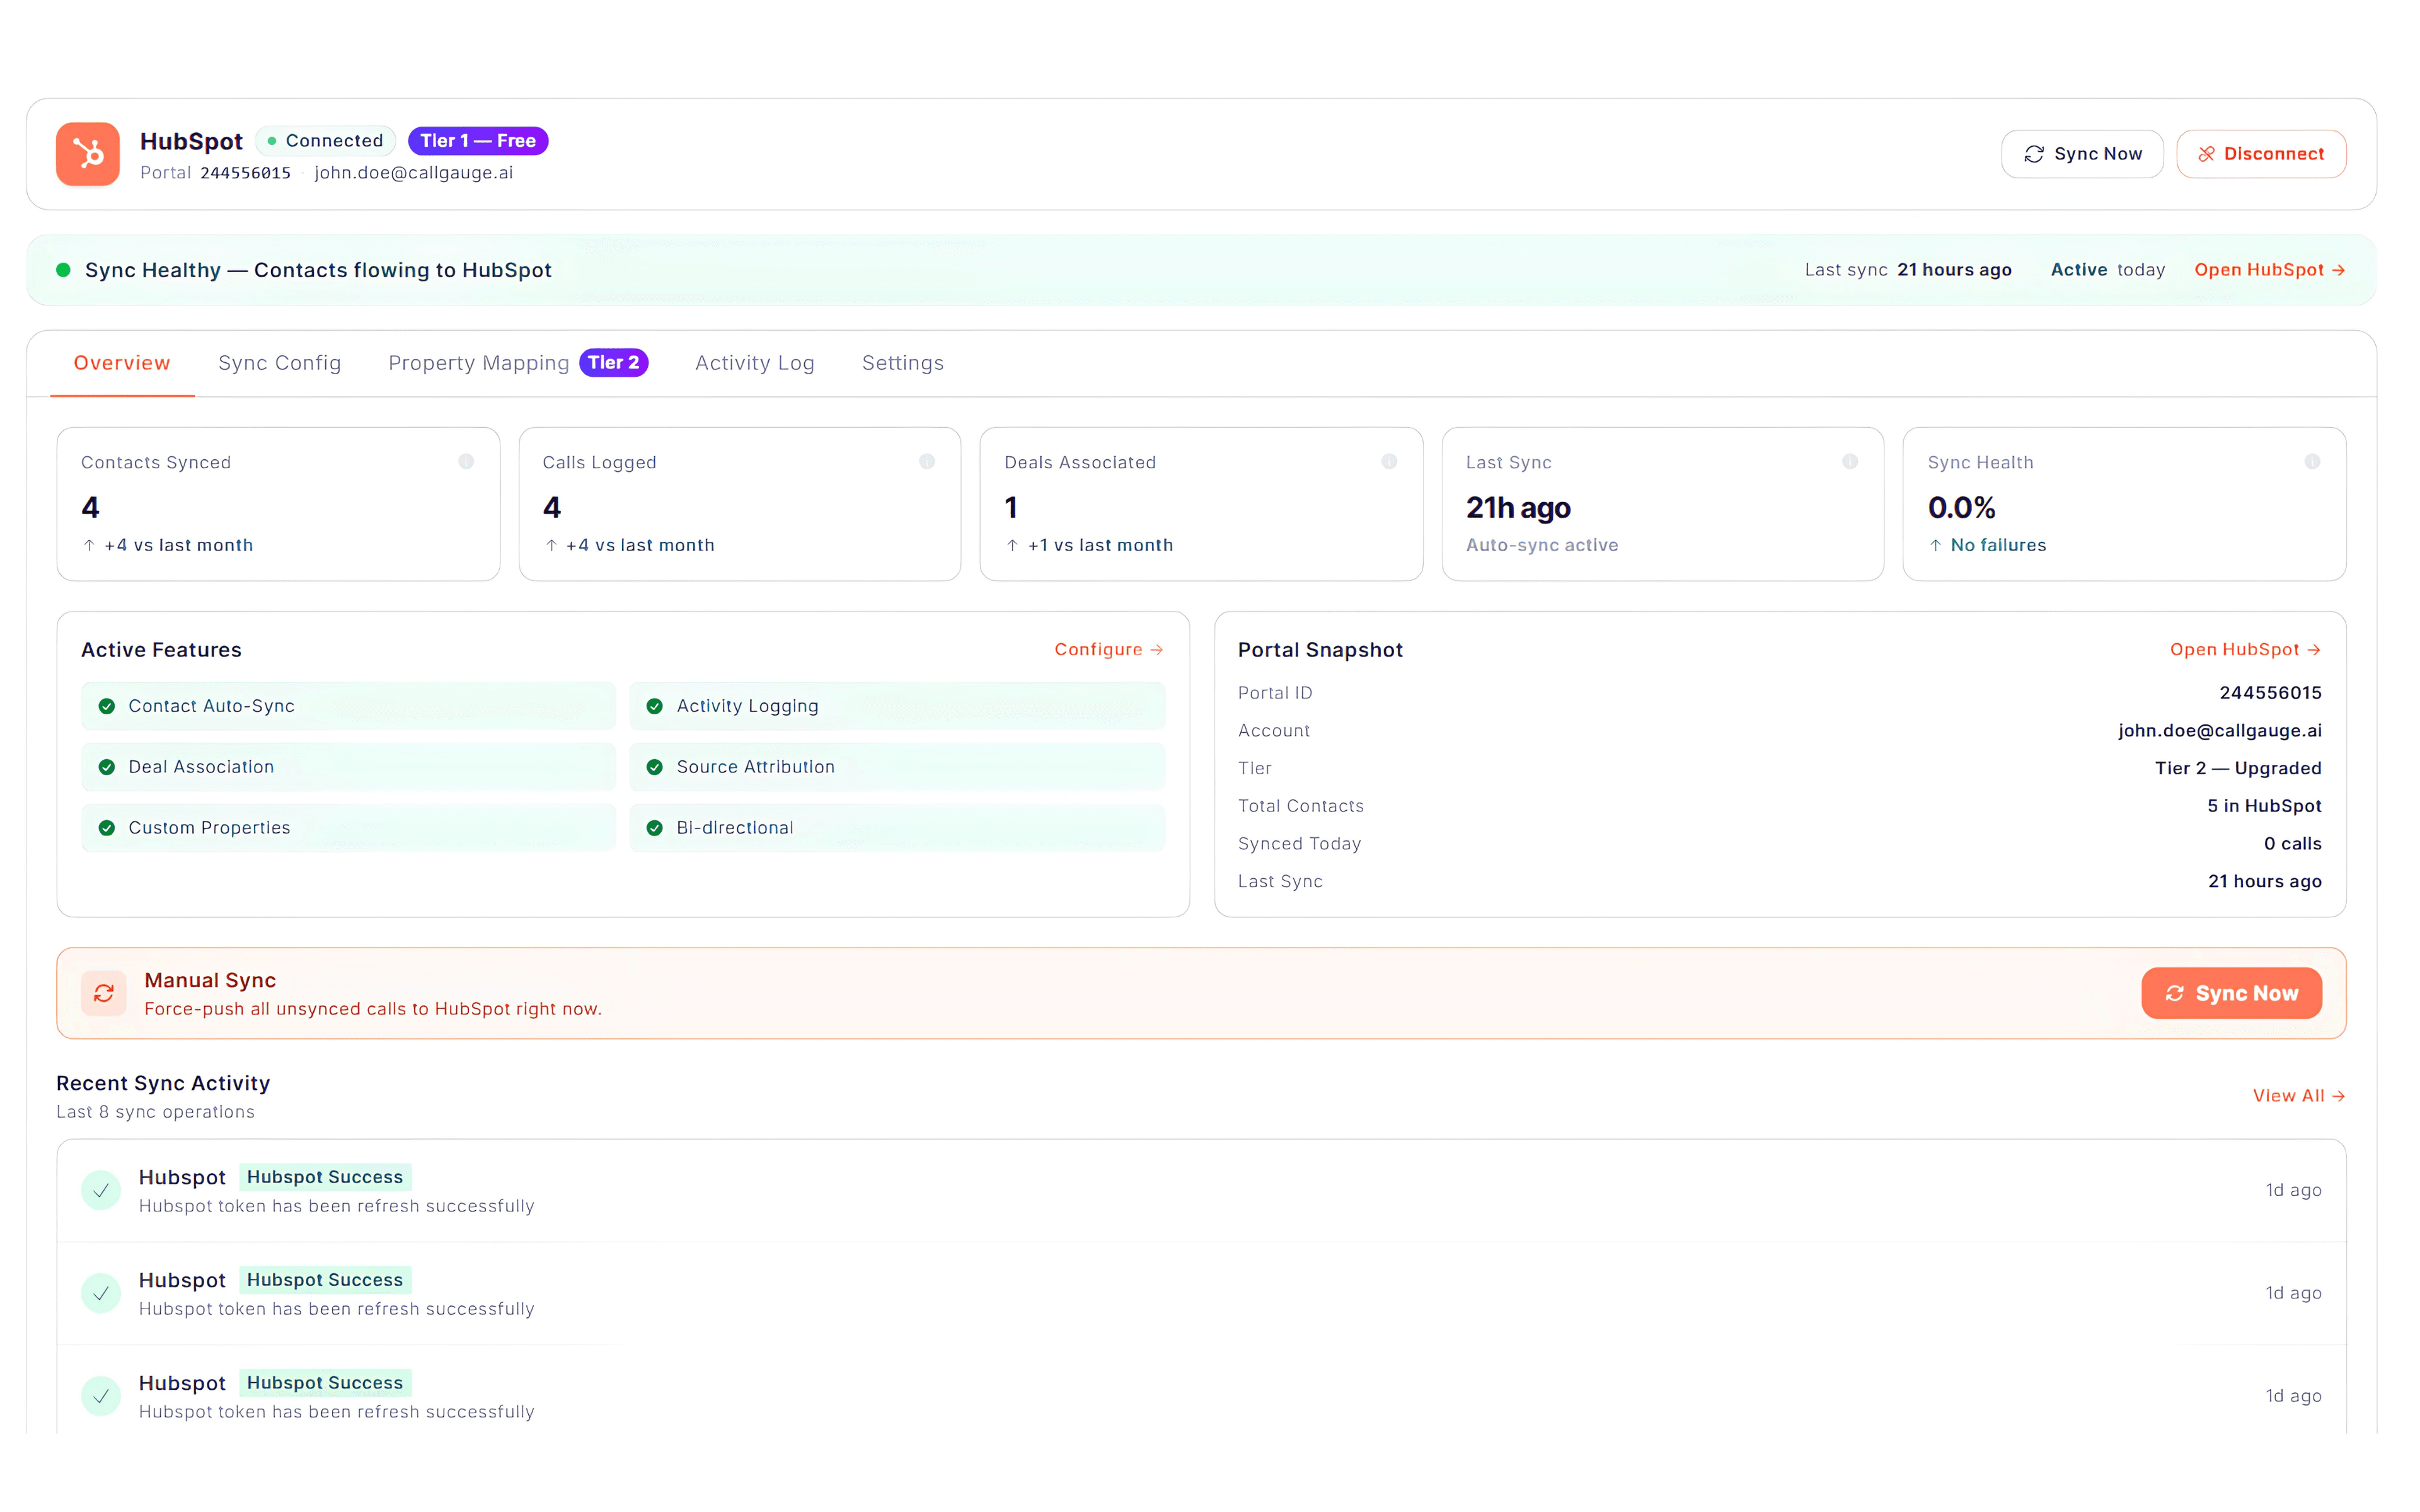Click john.doe@callgauge.ai in header
Image resolution: width=2420 pixels, height=1512 pixels.
pos(413,173)
